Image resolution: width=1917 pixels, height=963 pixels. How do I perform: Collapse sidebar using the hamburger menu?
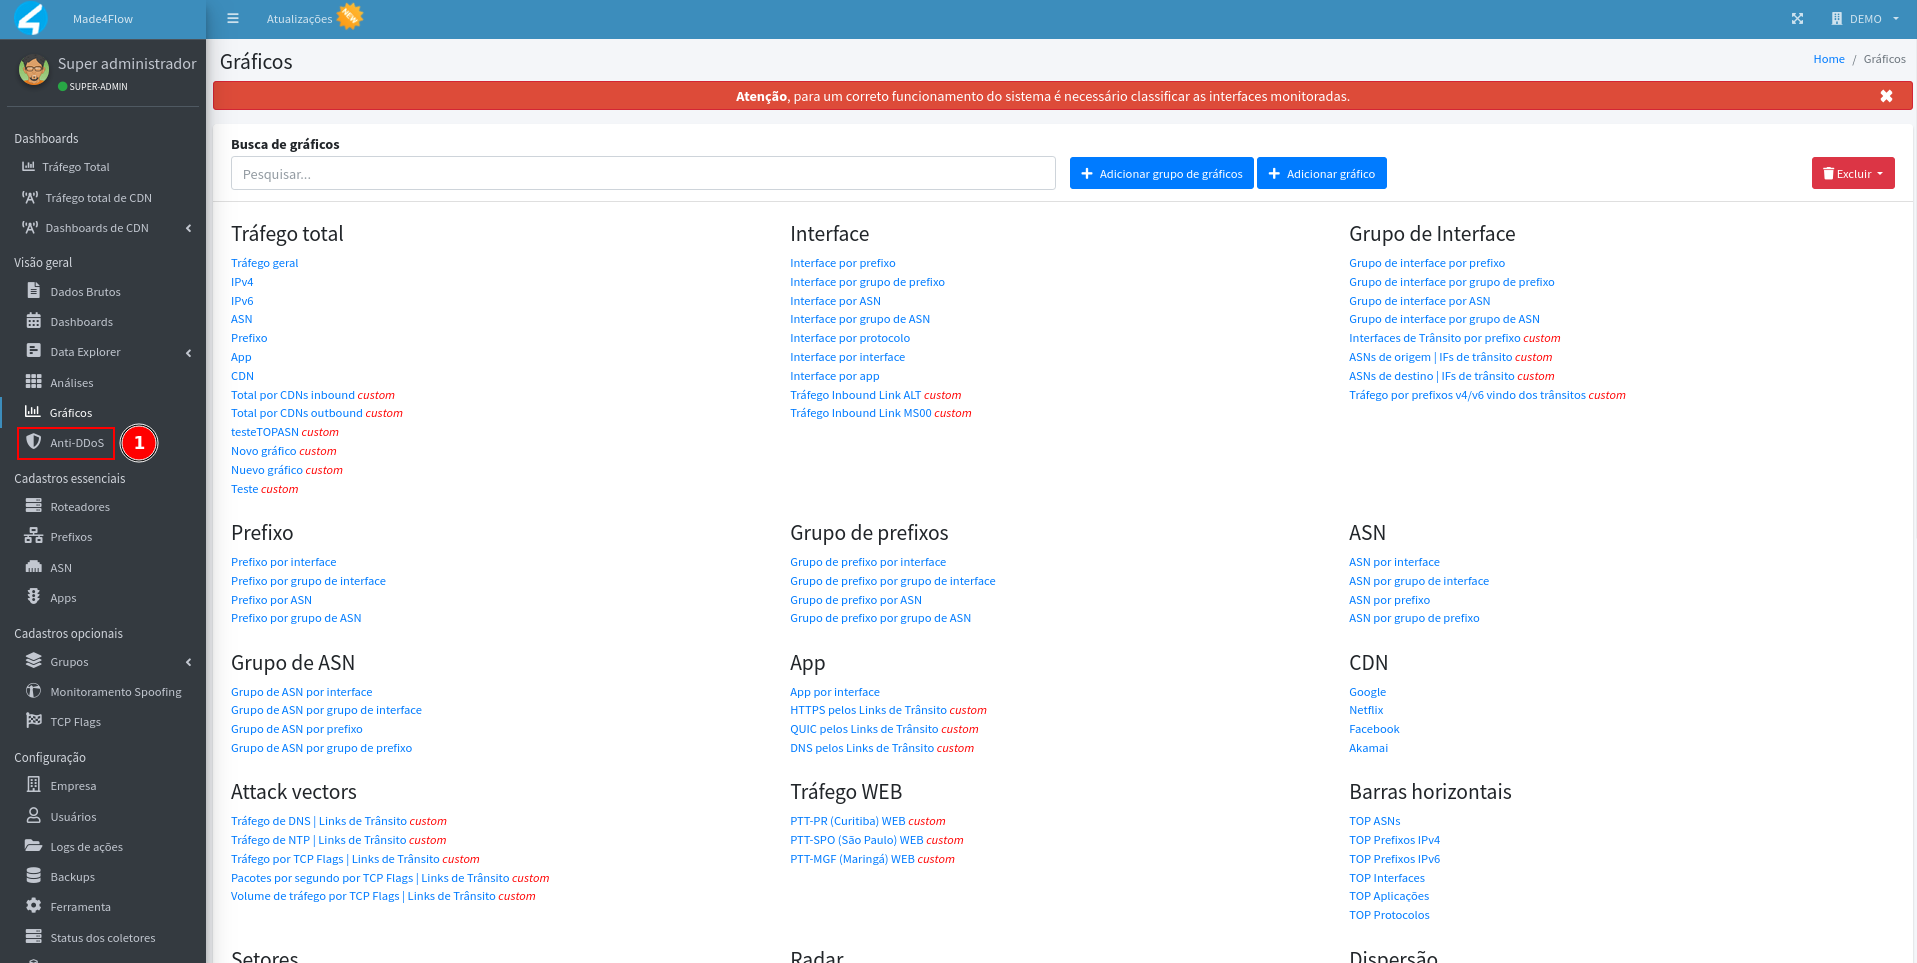[233, 17]
